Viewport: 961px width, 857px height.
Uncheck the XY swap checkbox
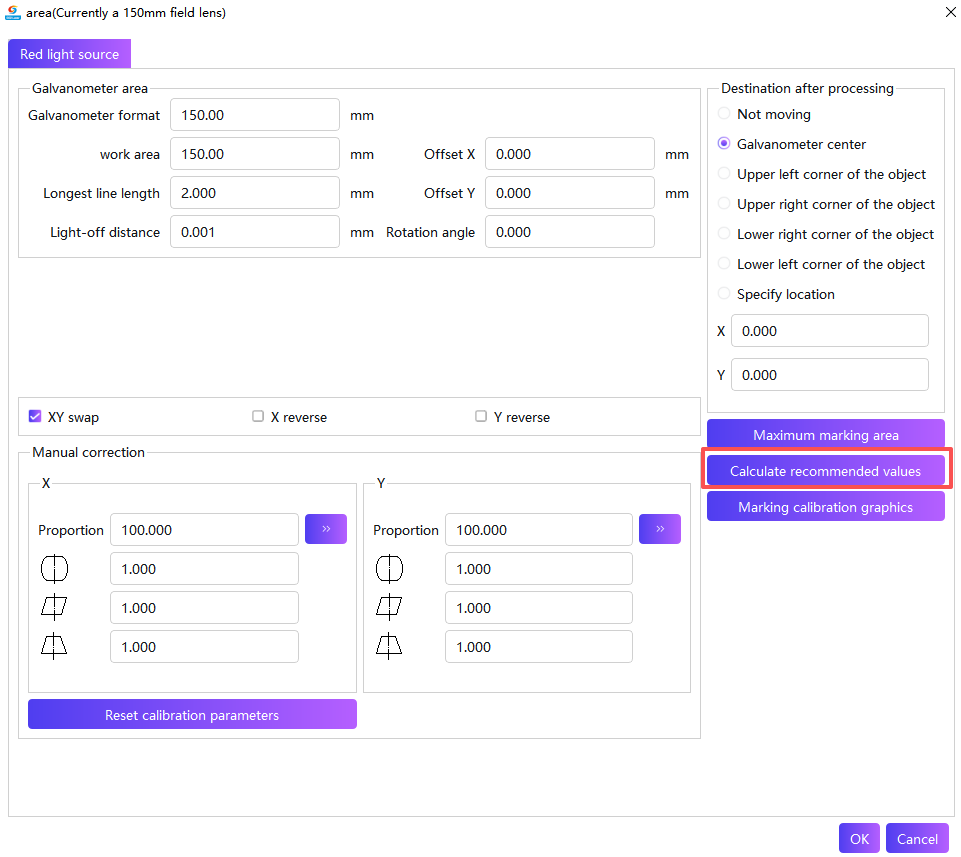click(35, 417)
